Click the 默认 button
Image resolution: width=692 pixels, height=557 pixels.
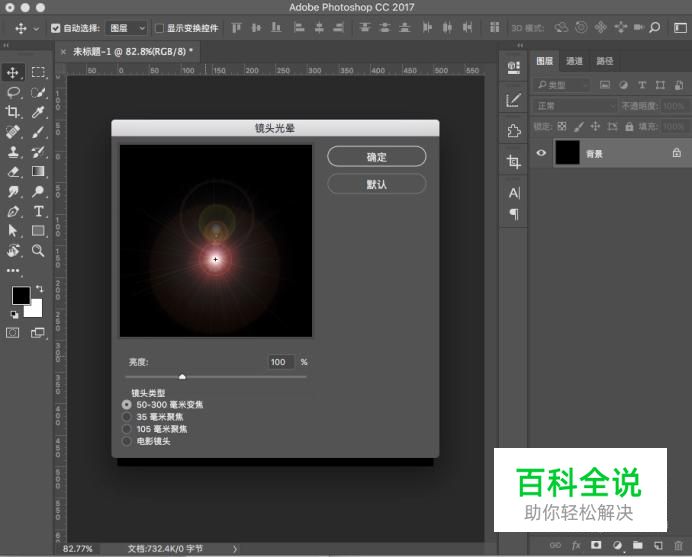point(376,184)
